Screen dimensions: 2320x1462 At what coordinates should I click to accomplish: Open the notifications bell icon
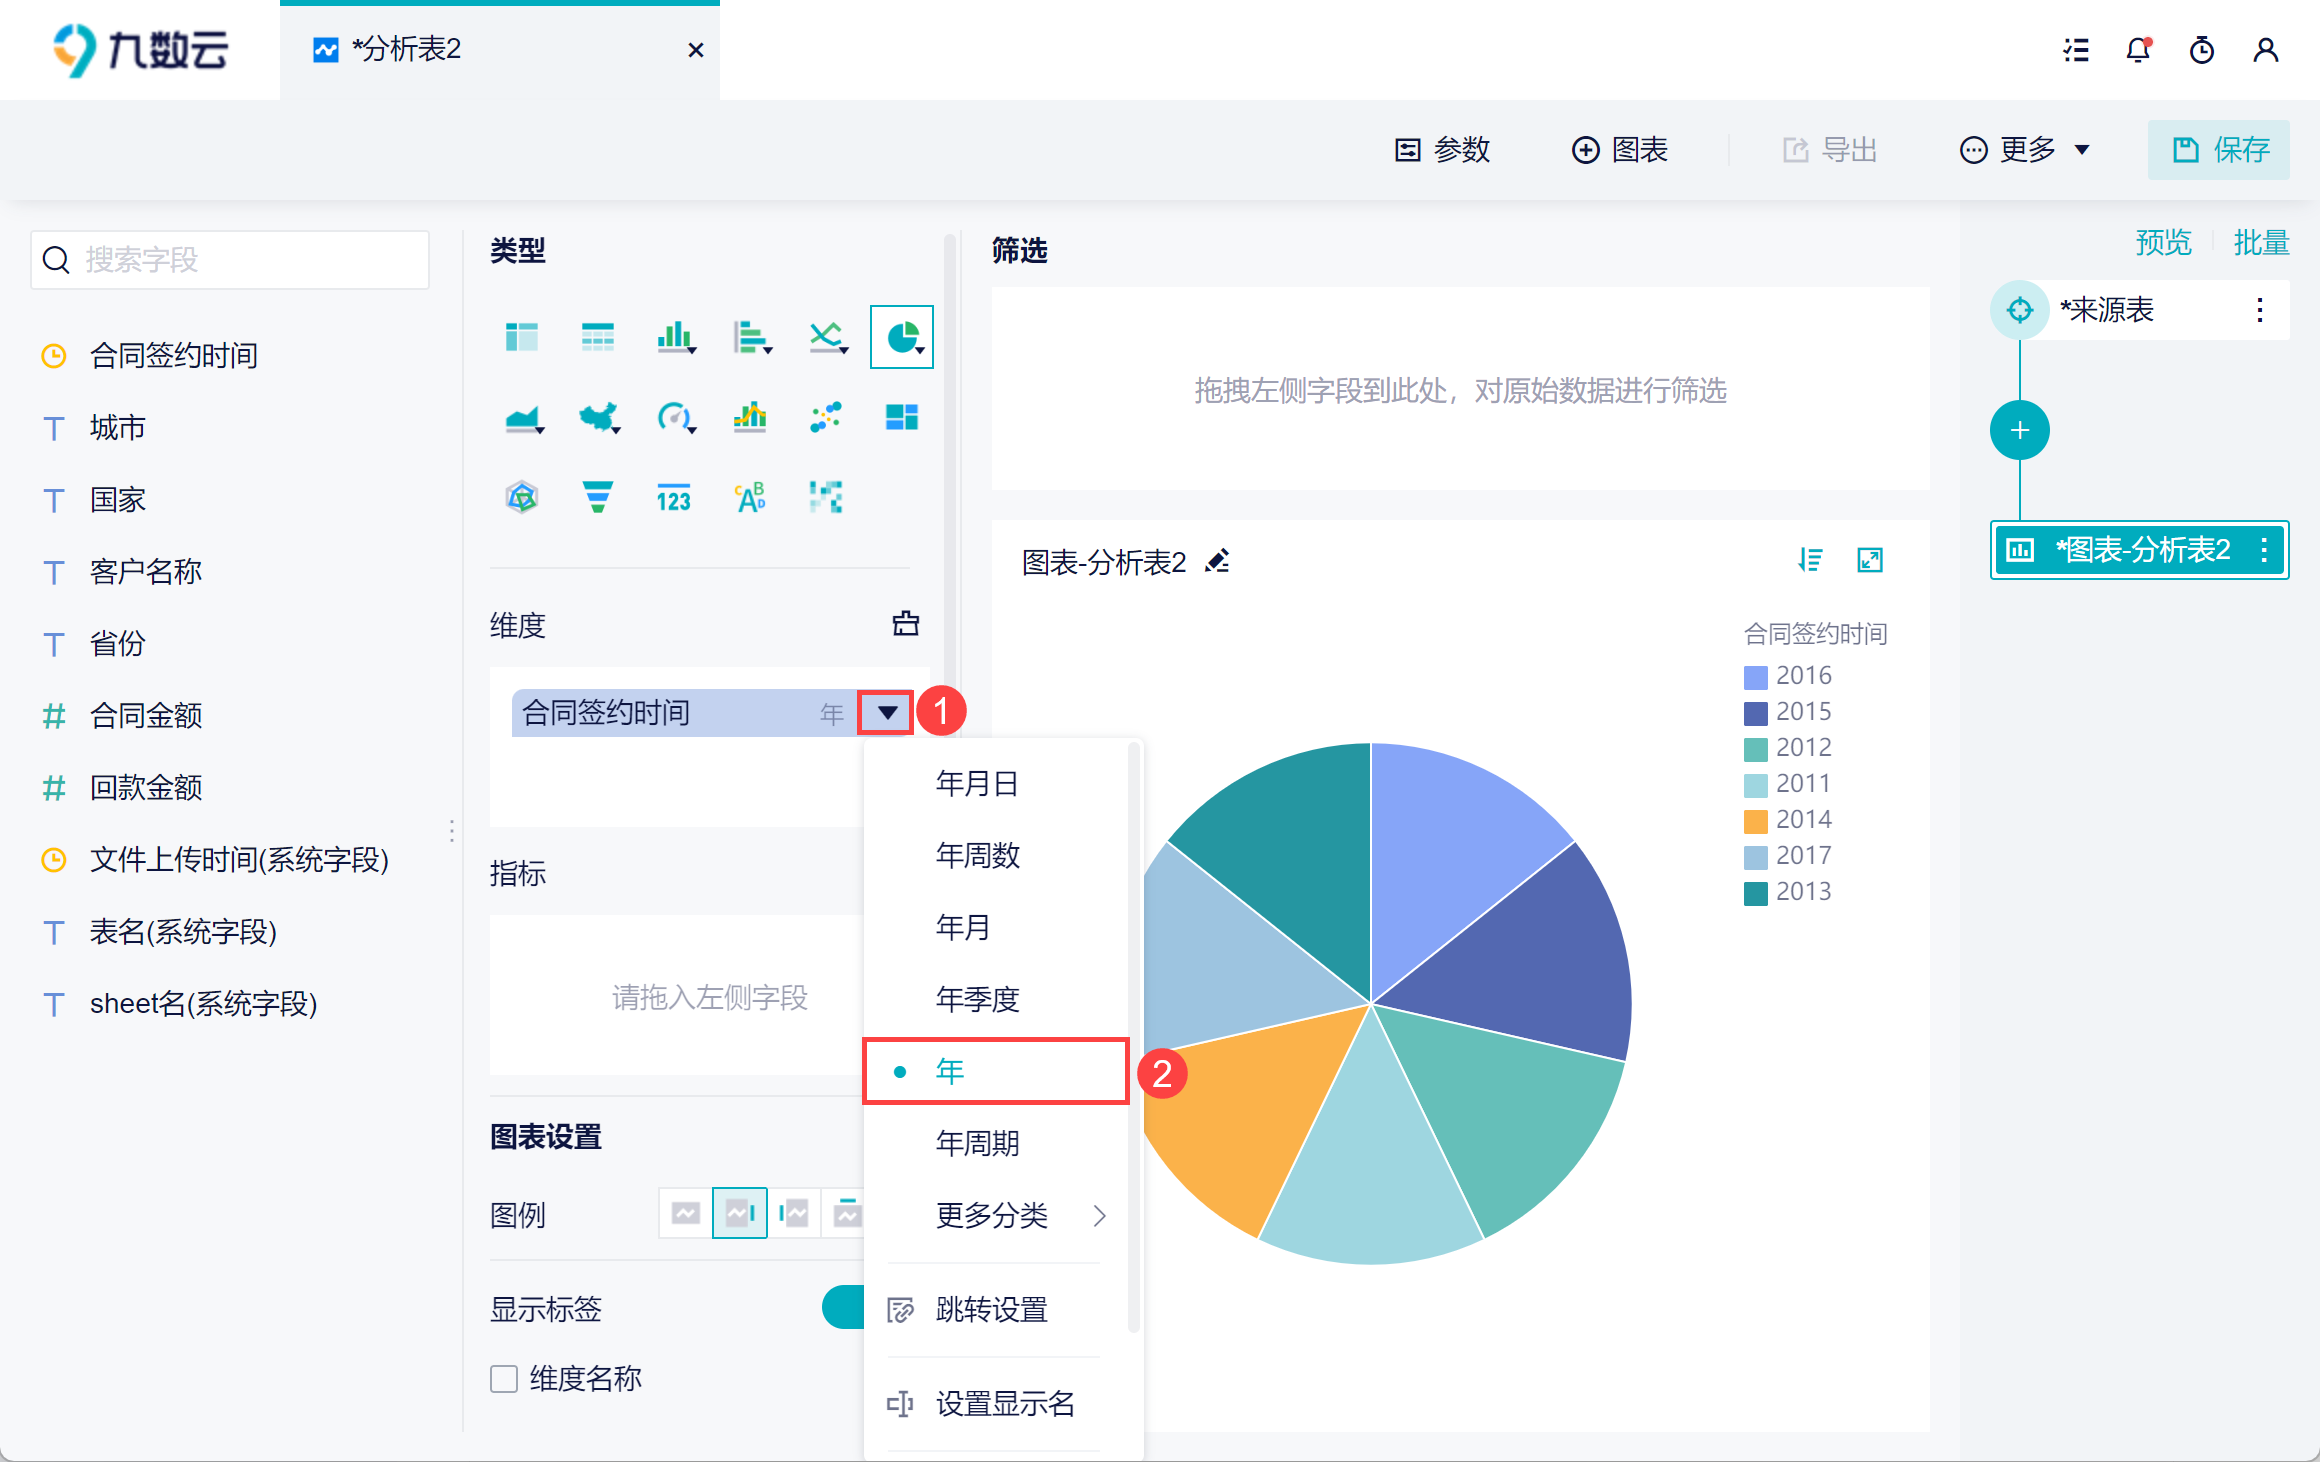[2138, 50]
